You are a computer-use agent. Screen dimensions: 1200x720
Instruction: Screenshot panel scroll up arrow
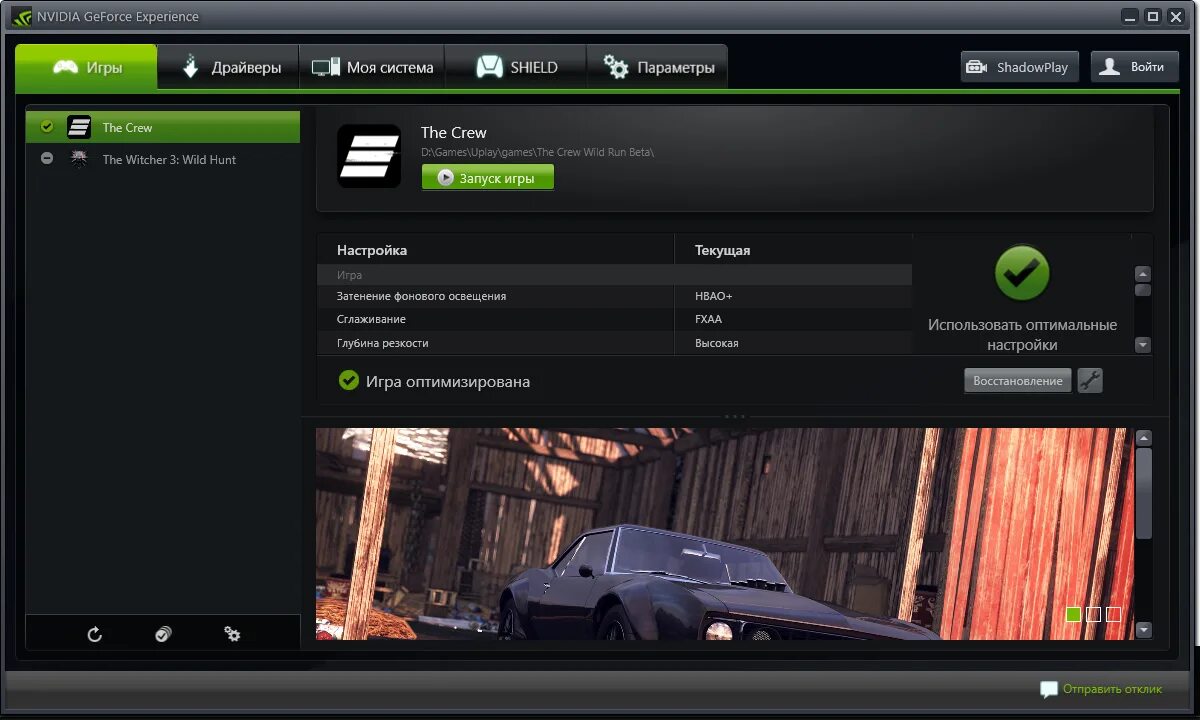pyautogui.click(x=1144, y=438)
